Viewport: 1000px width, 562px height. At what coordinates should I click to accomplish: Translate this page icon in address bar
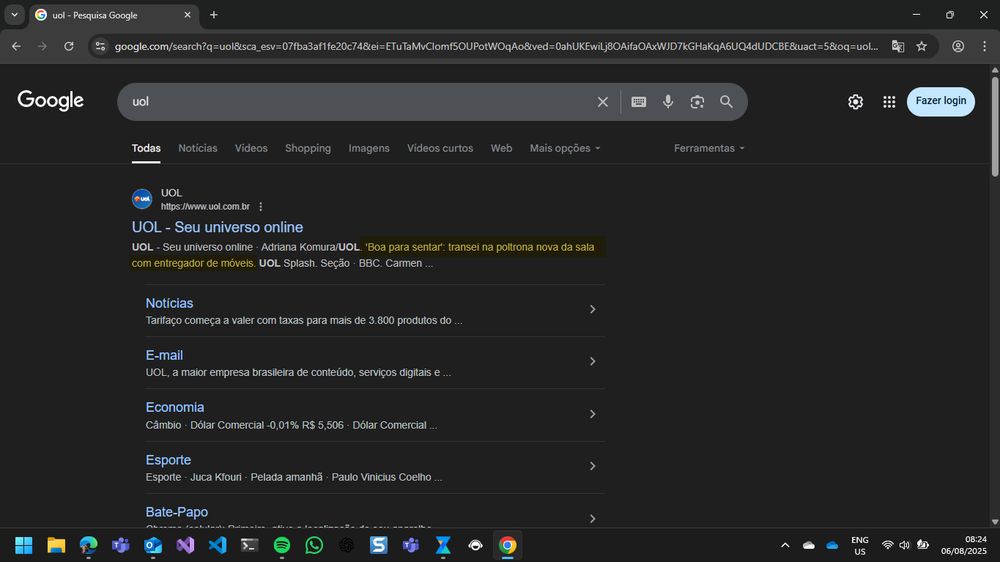[897, 46]
